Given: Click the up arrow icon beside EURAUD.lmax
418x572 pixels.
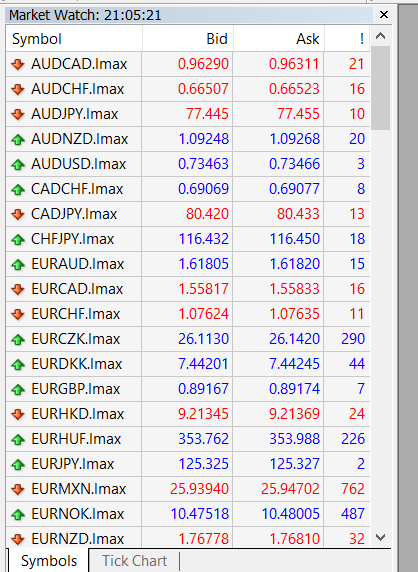Looking at the screenshot, I should [x=18, y=264].
